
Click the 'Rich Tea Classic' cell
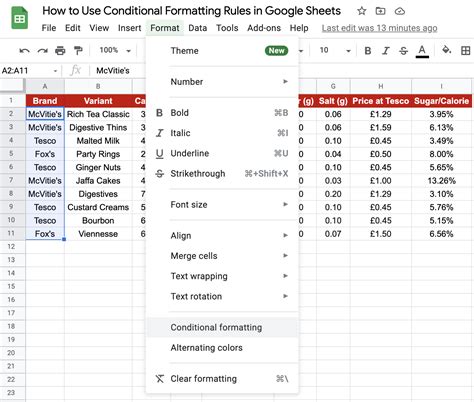point(98,114)
